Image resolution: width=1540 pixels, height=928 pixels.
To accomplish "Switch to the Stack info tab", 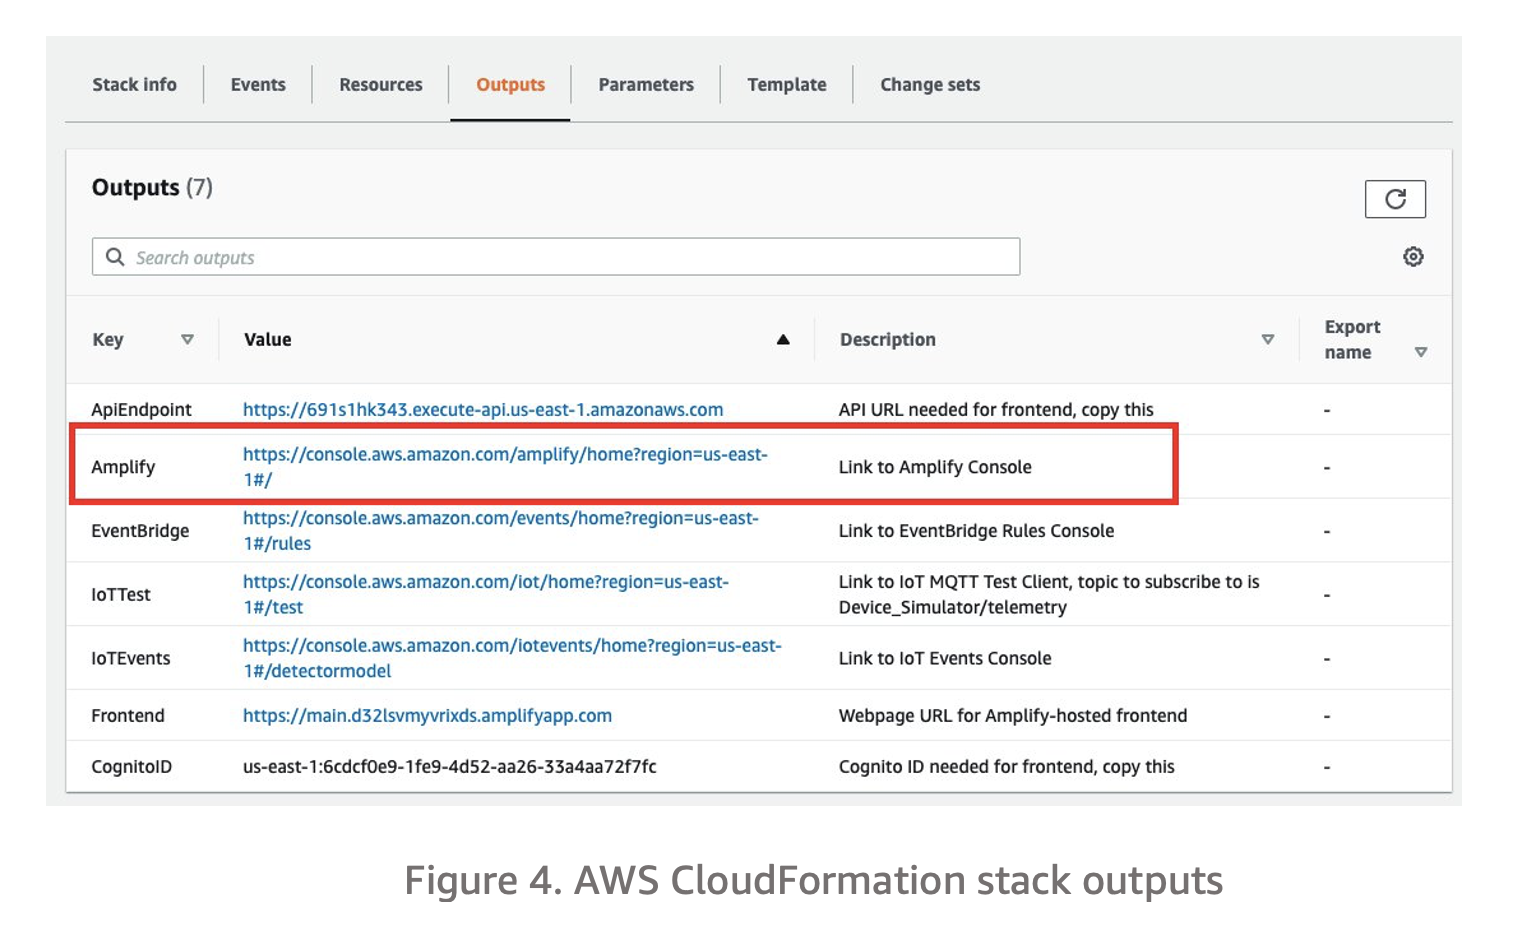I will pos(134,85).
